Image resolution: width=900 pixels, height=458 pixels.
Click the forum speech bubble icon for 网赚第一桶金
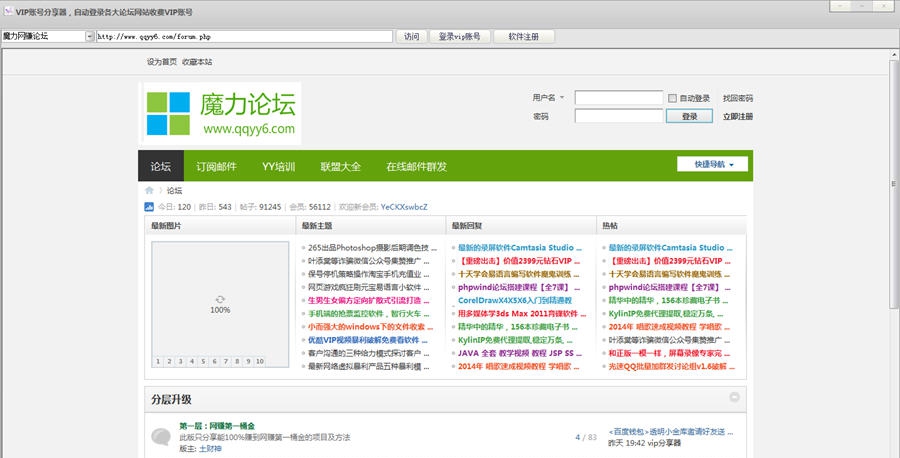[x=160, y=437]
